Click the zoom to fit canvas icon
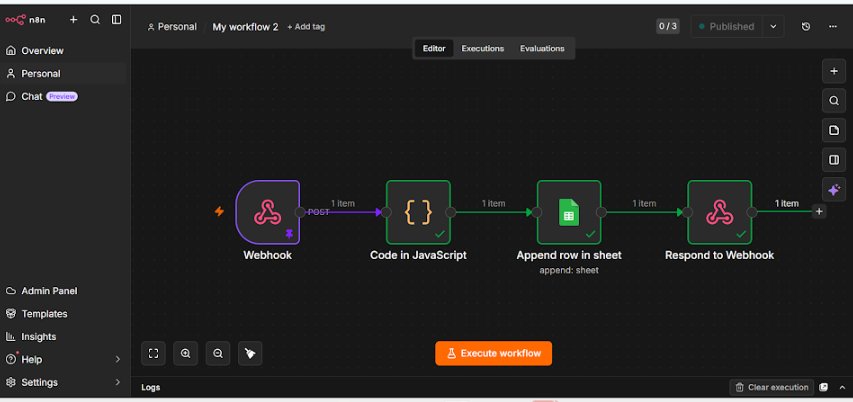The width and height of the screenshot is (853, 402). [x=153, y=354]
